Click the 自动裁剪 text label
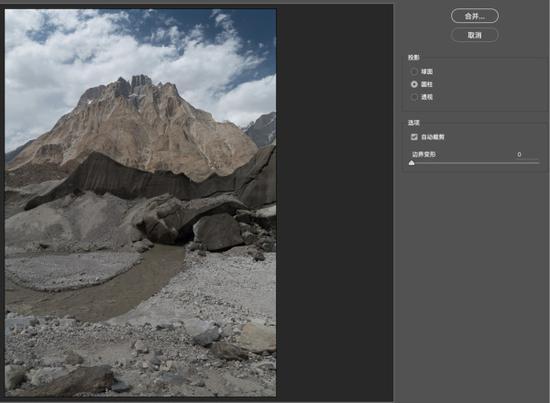Screen dimensions: 550x403 tap(433, 137)
